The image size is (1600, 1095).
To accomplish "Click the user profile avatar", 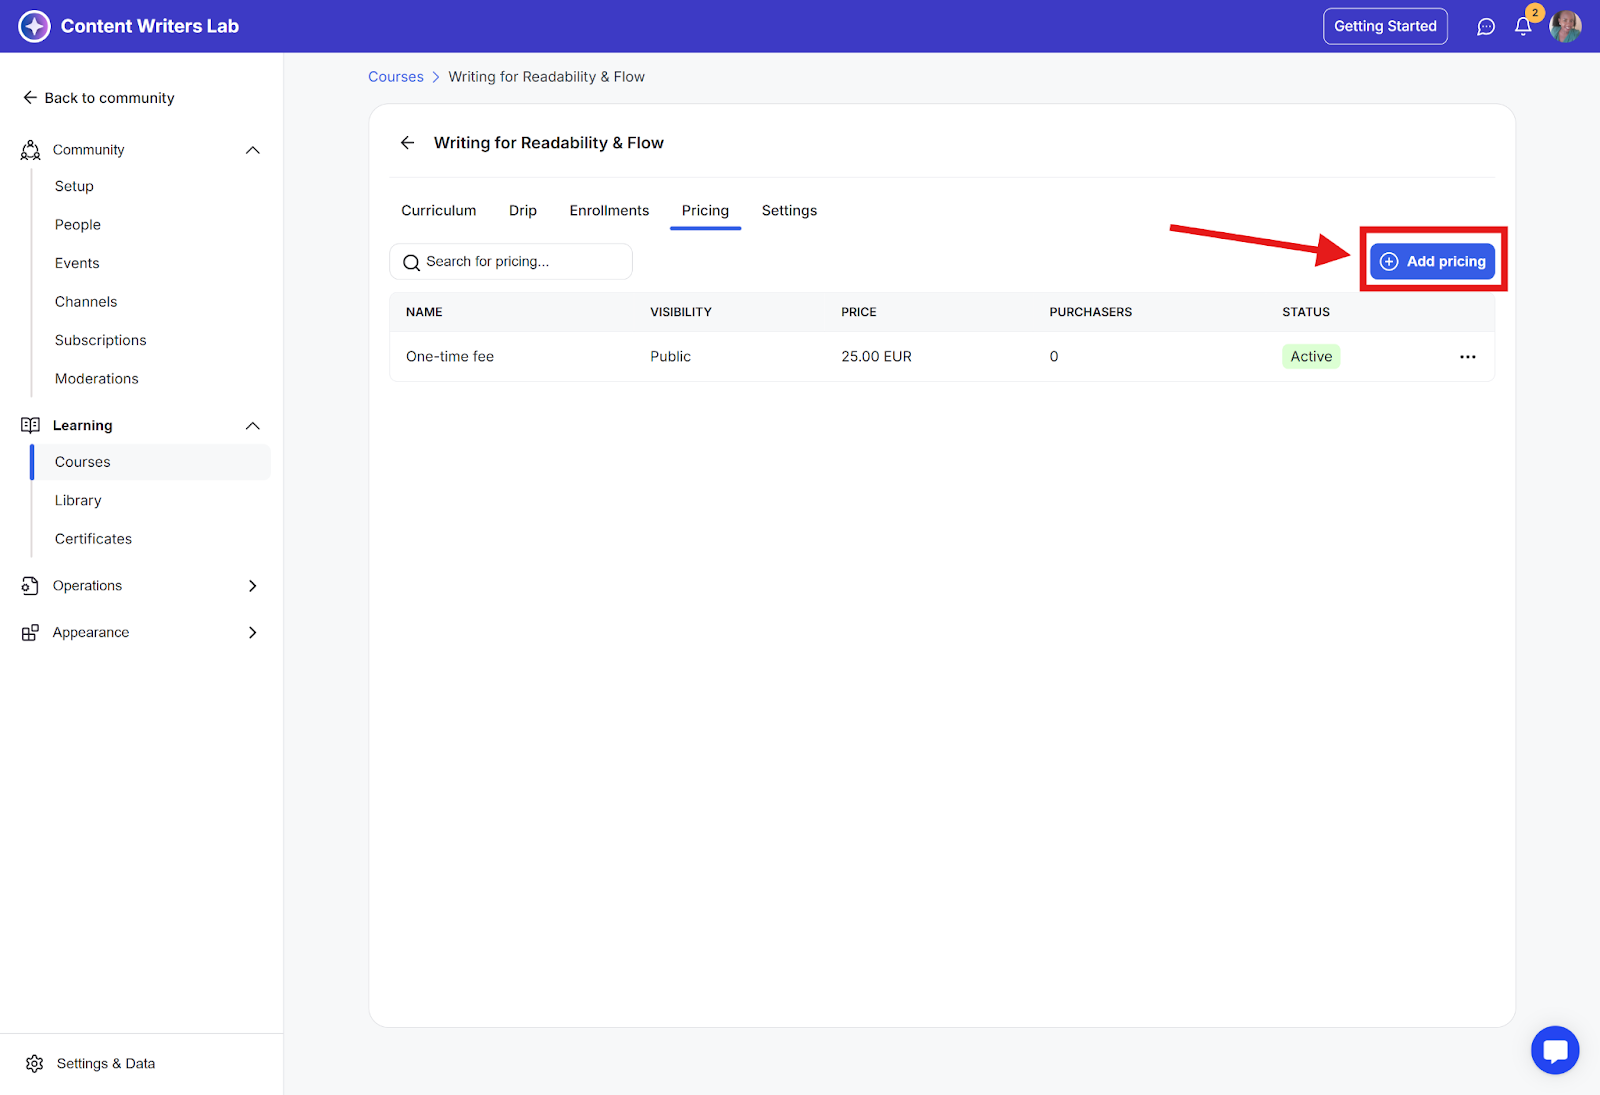I will pyautogui.click(x=1565, y=27).
